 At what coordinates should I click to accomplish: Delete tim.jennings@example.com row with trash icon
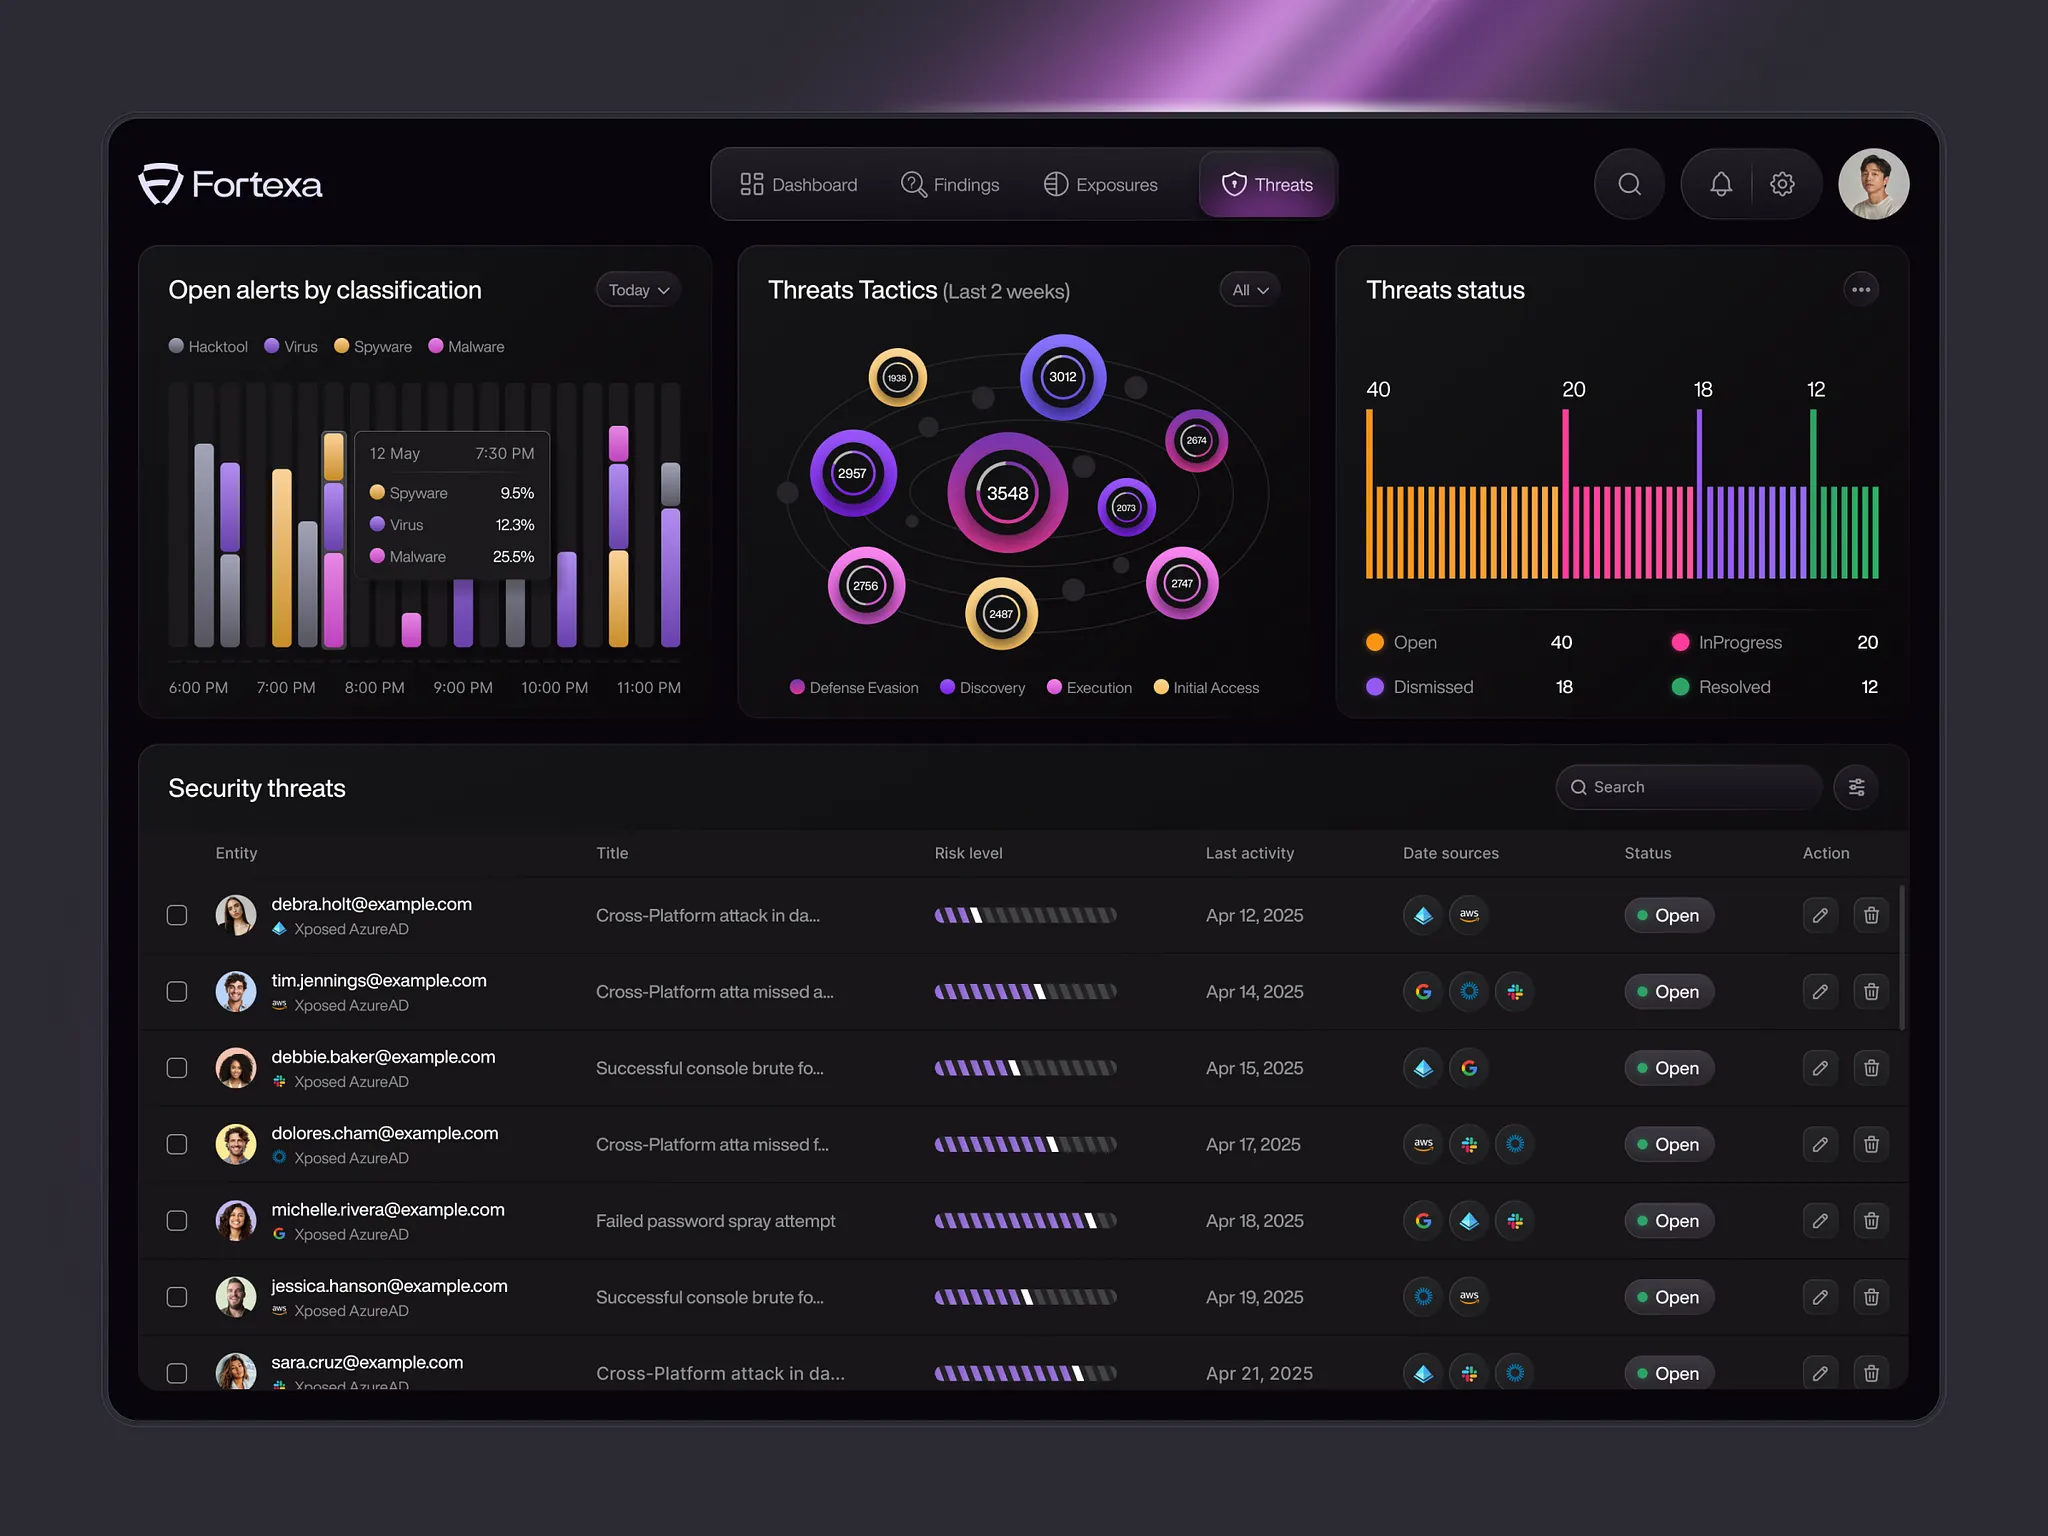click(1871, 991)
